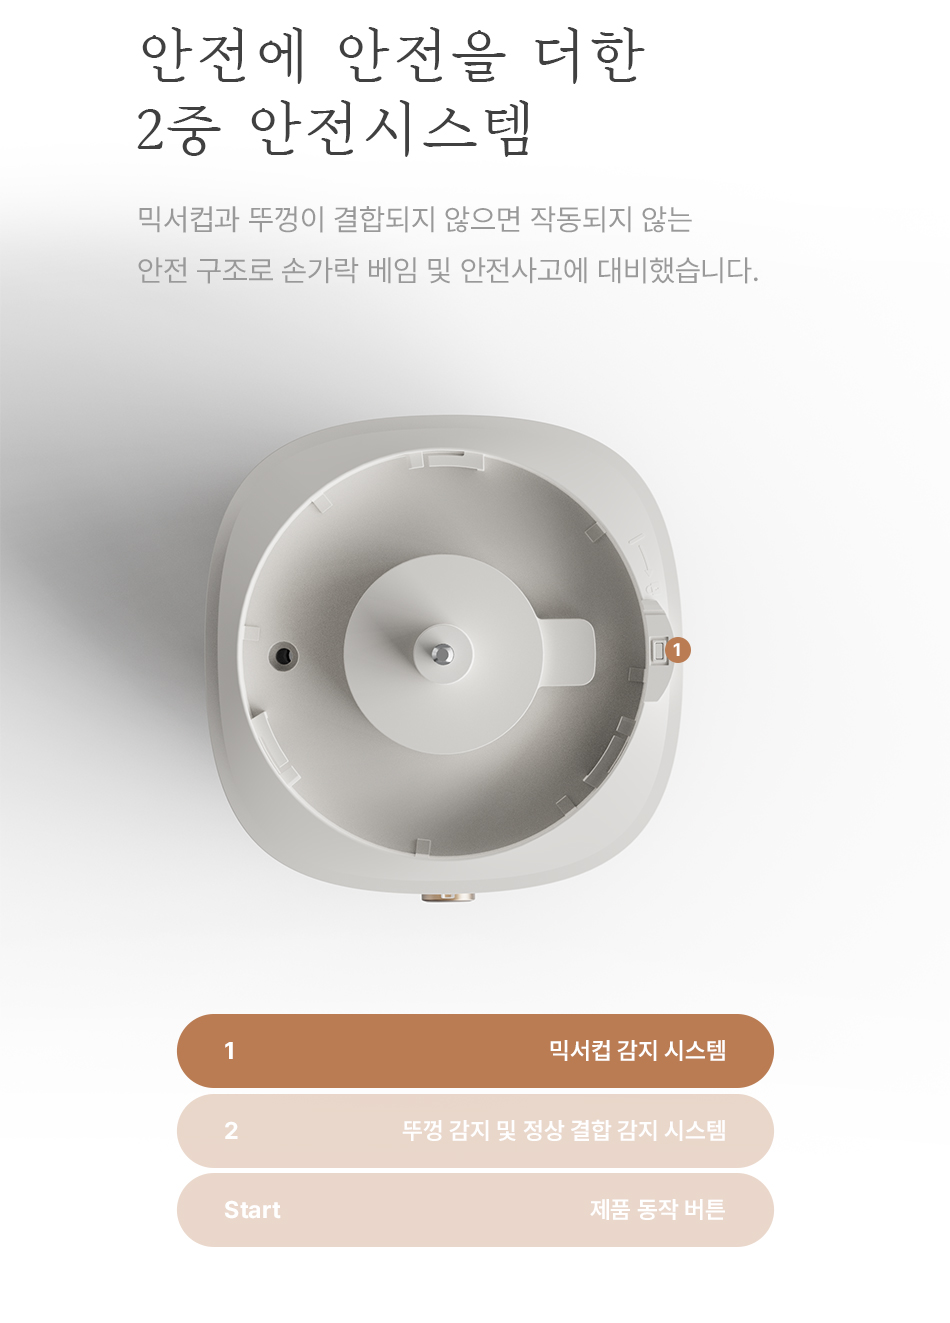The image size is (950, 1323).
Task: Click the description line starting 믹서컵과 뚜껑이
Action: pos(415,218)
